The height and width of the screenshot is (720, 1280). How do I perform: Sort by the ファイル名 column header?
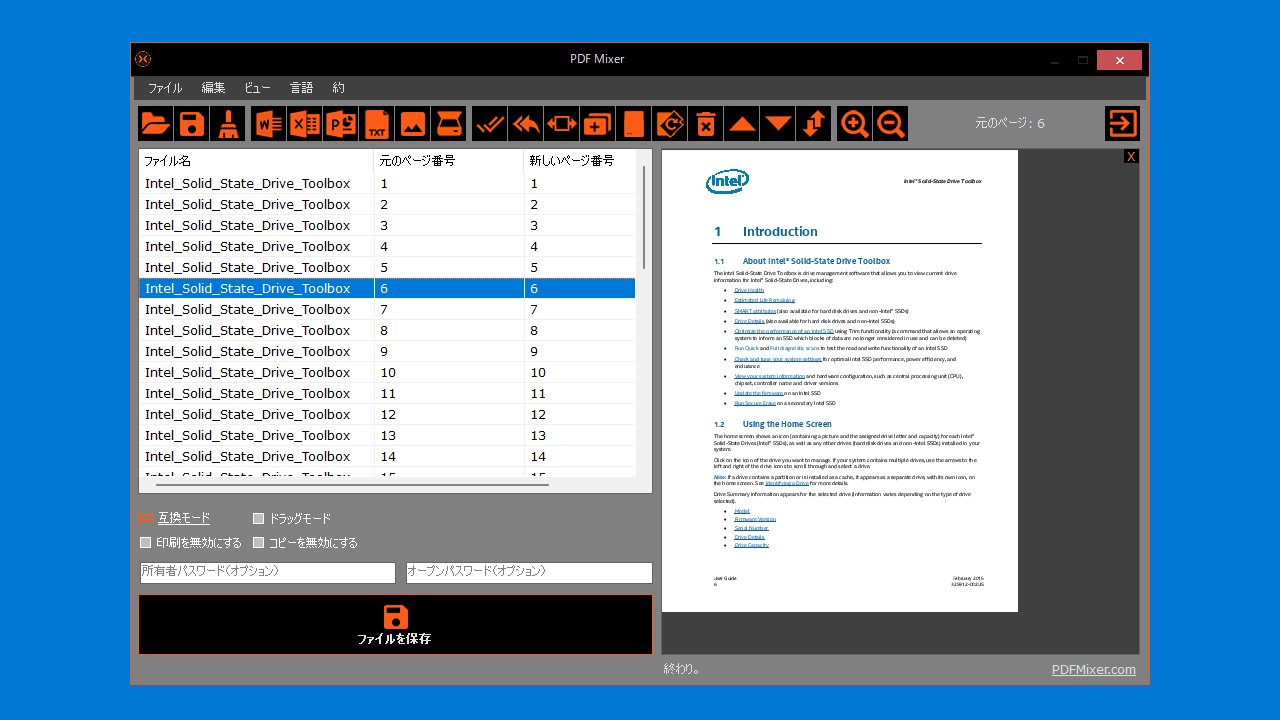click(x=256, y=160)
